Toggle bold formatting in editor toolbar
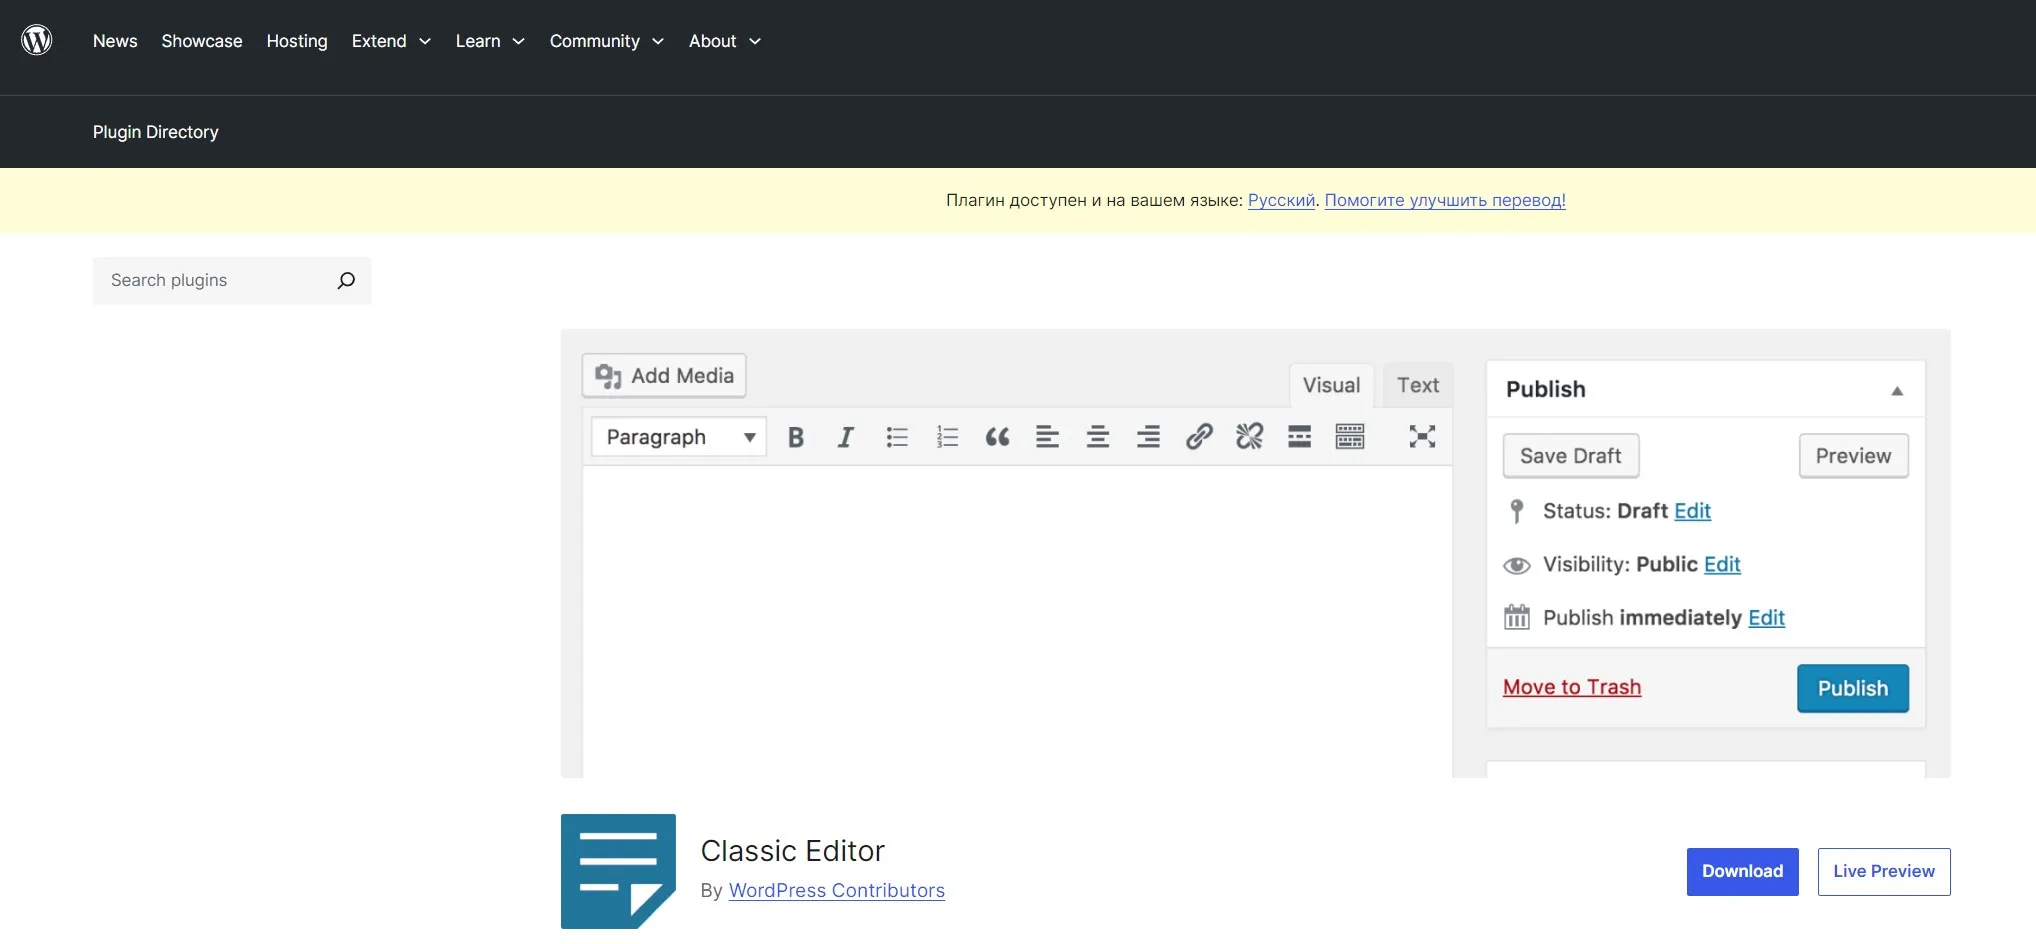 tap(796, 437)
